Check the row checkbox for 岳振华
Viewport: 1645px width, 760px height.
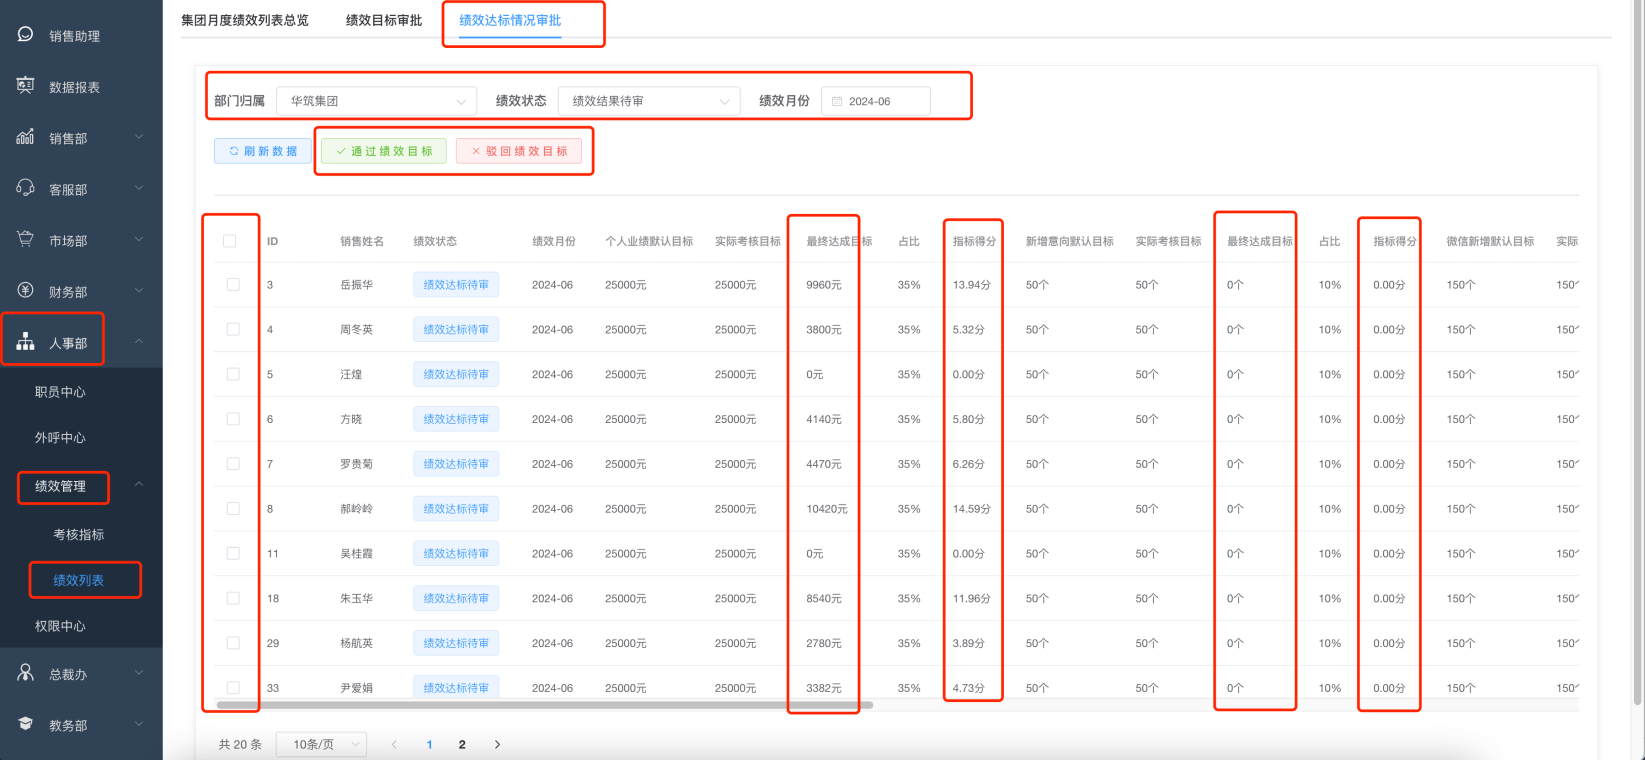point(233,285)
